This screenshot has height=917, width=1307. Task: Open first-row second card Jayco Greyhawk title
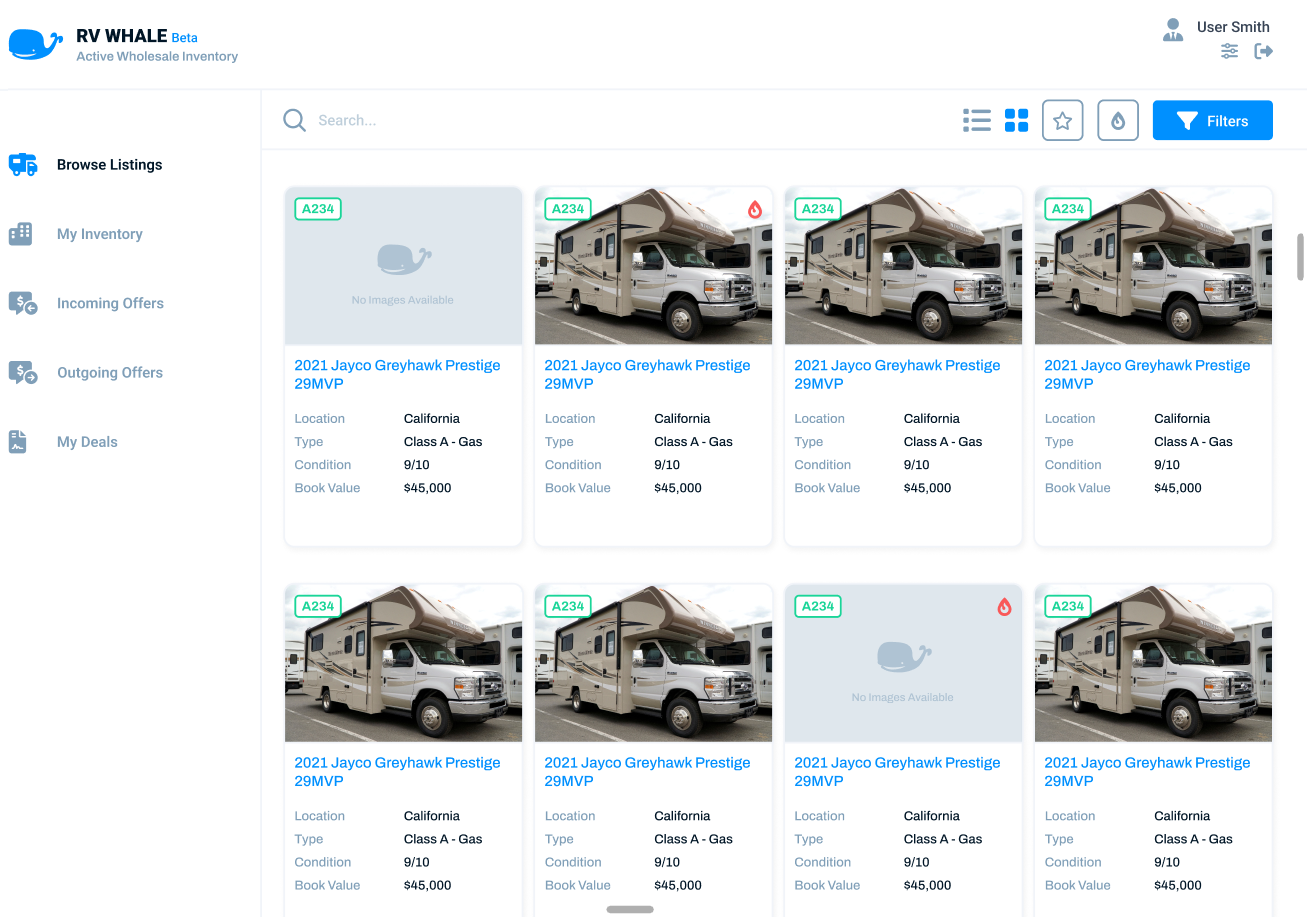[x=647, y=374]
